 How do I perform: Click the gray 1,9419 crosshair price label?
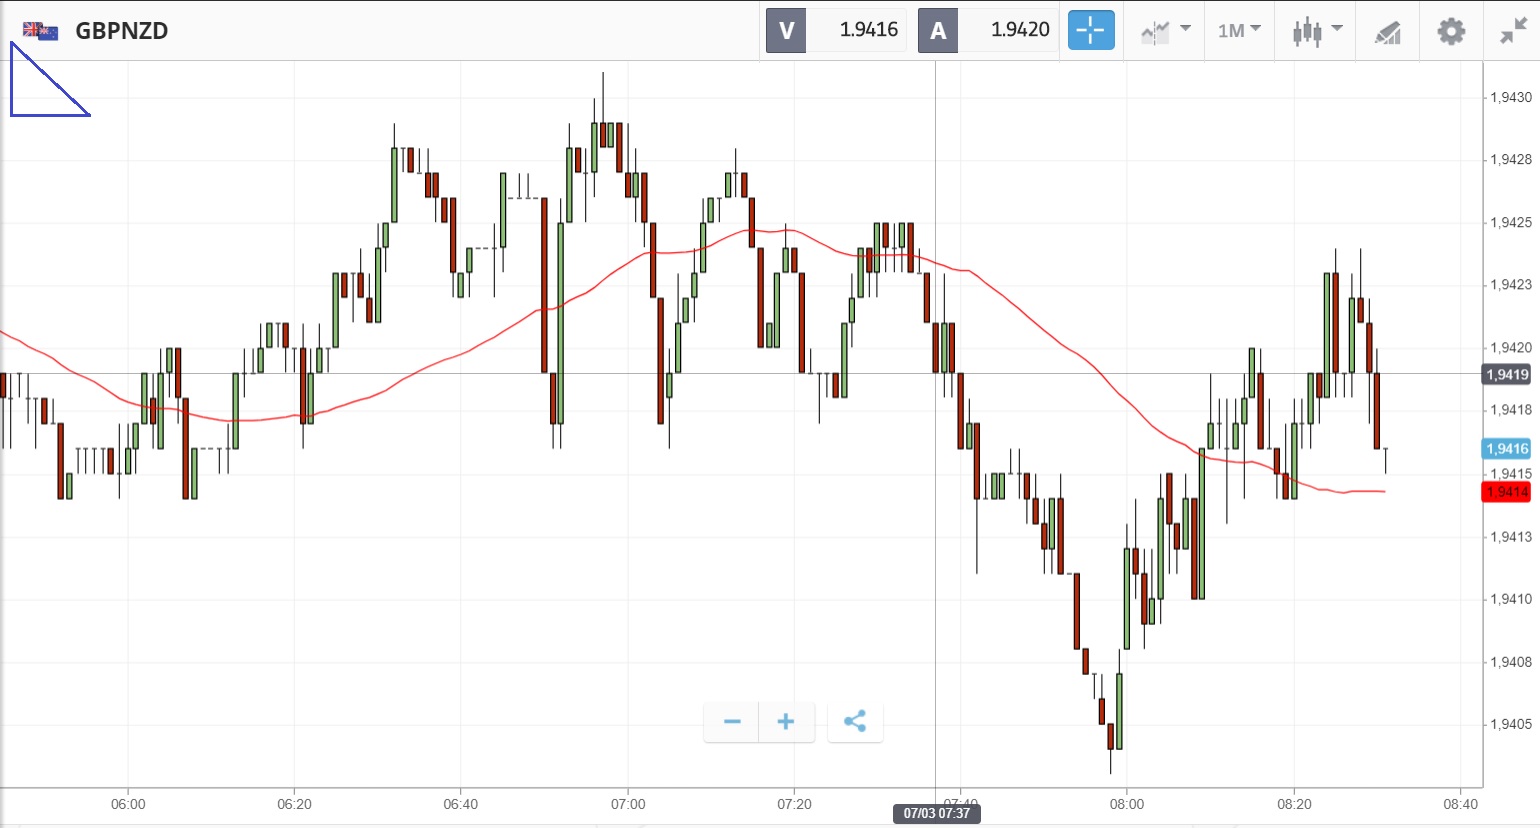1507,375
